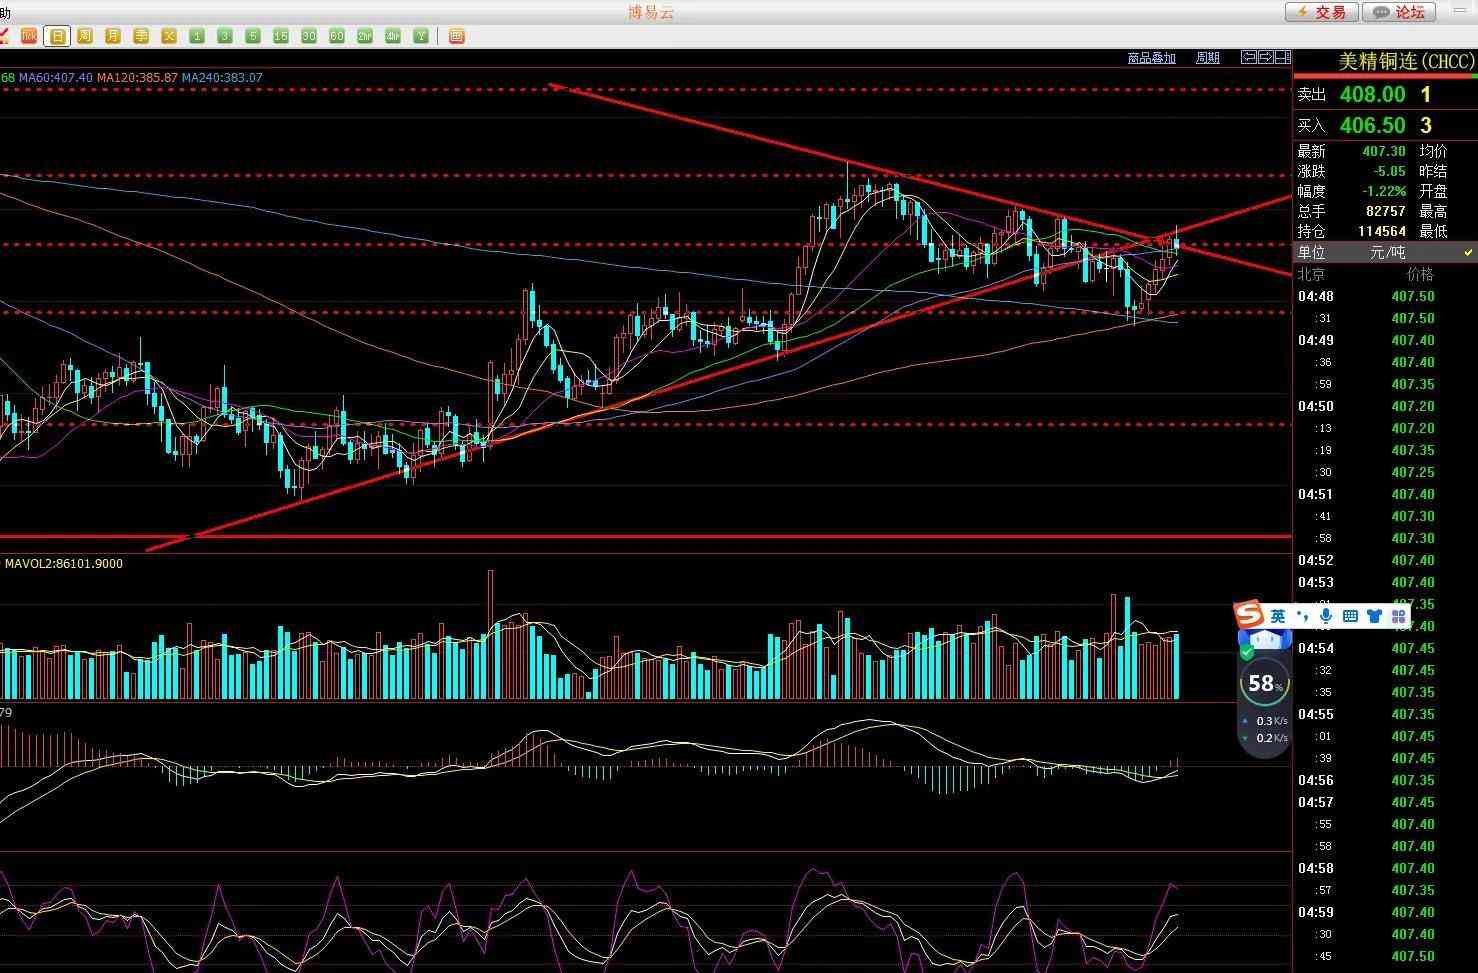Click the 卖出 408.00 sell price
Screen dimensions: 1478x973
click(1372, 94)
